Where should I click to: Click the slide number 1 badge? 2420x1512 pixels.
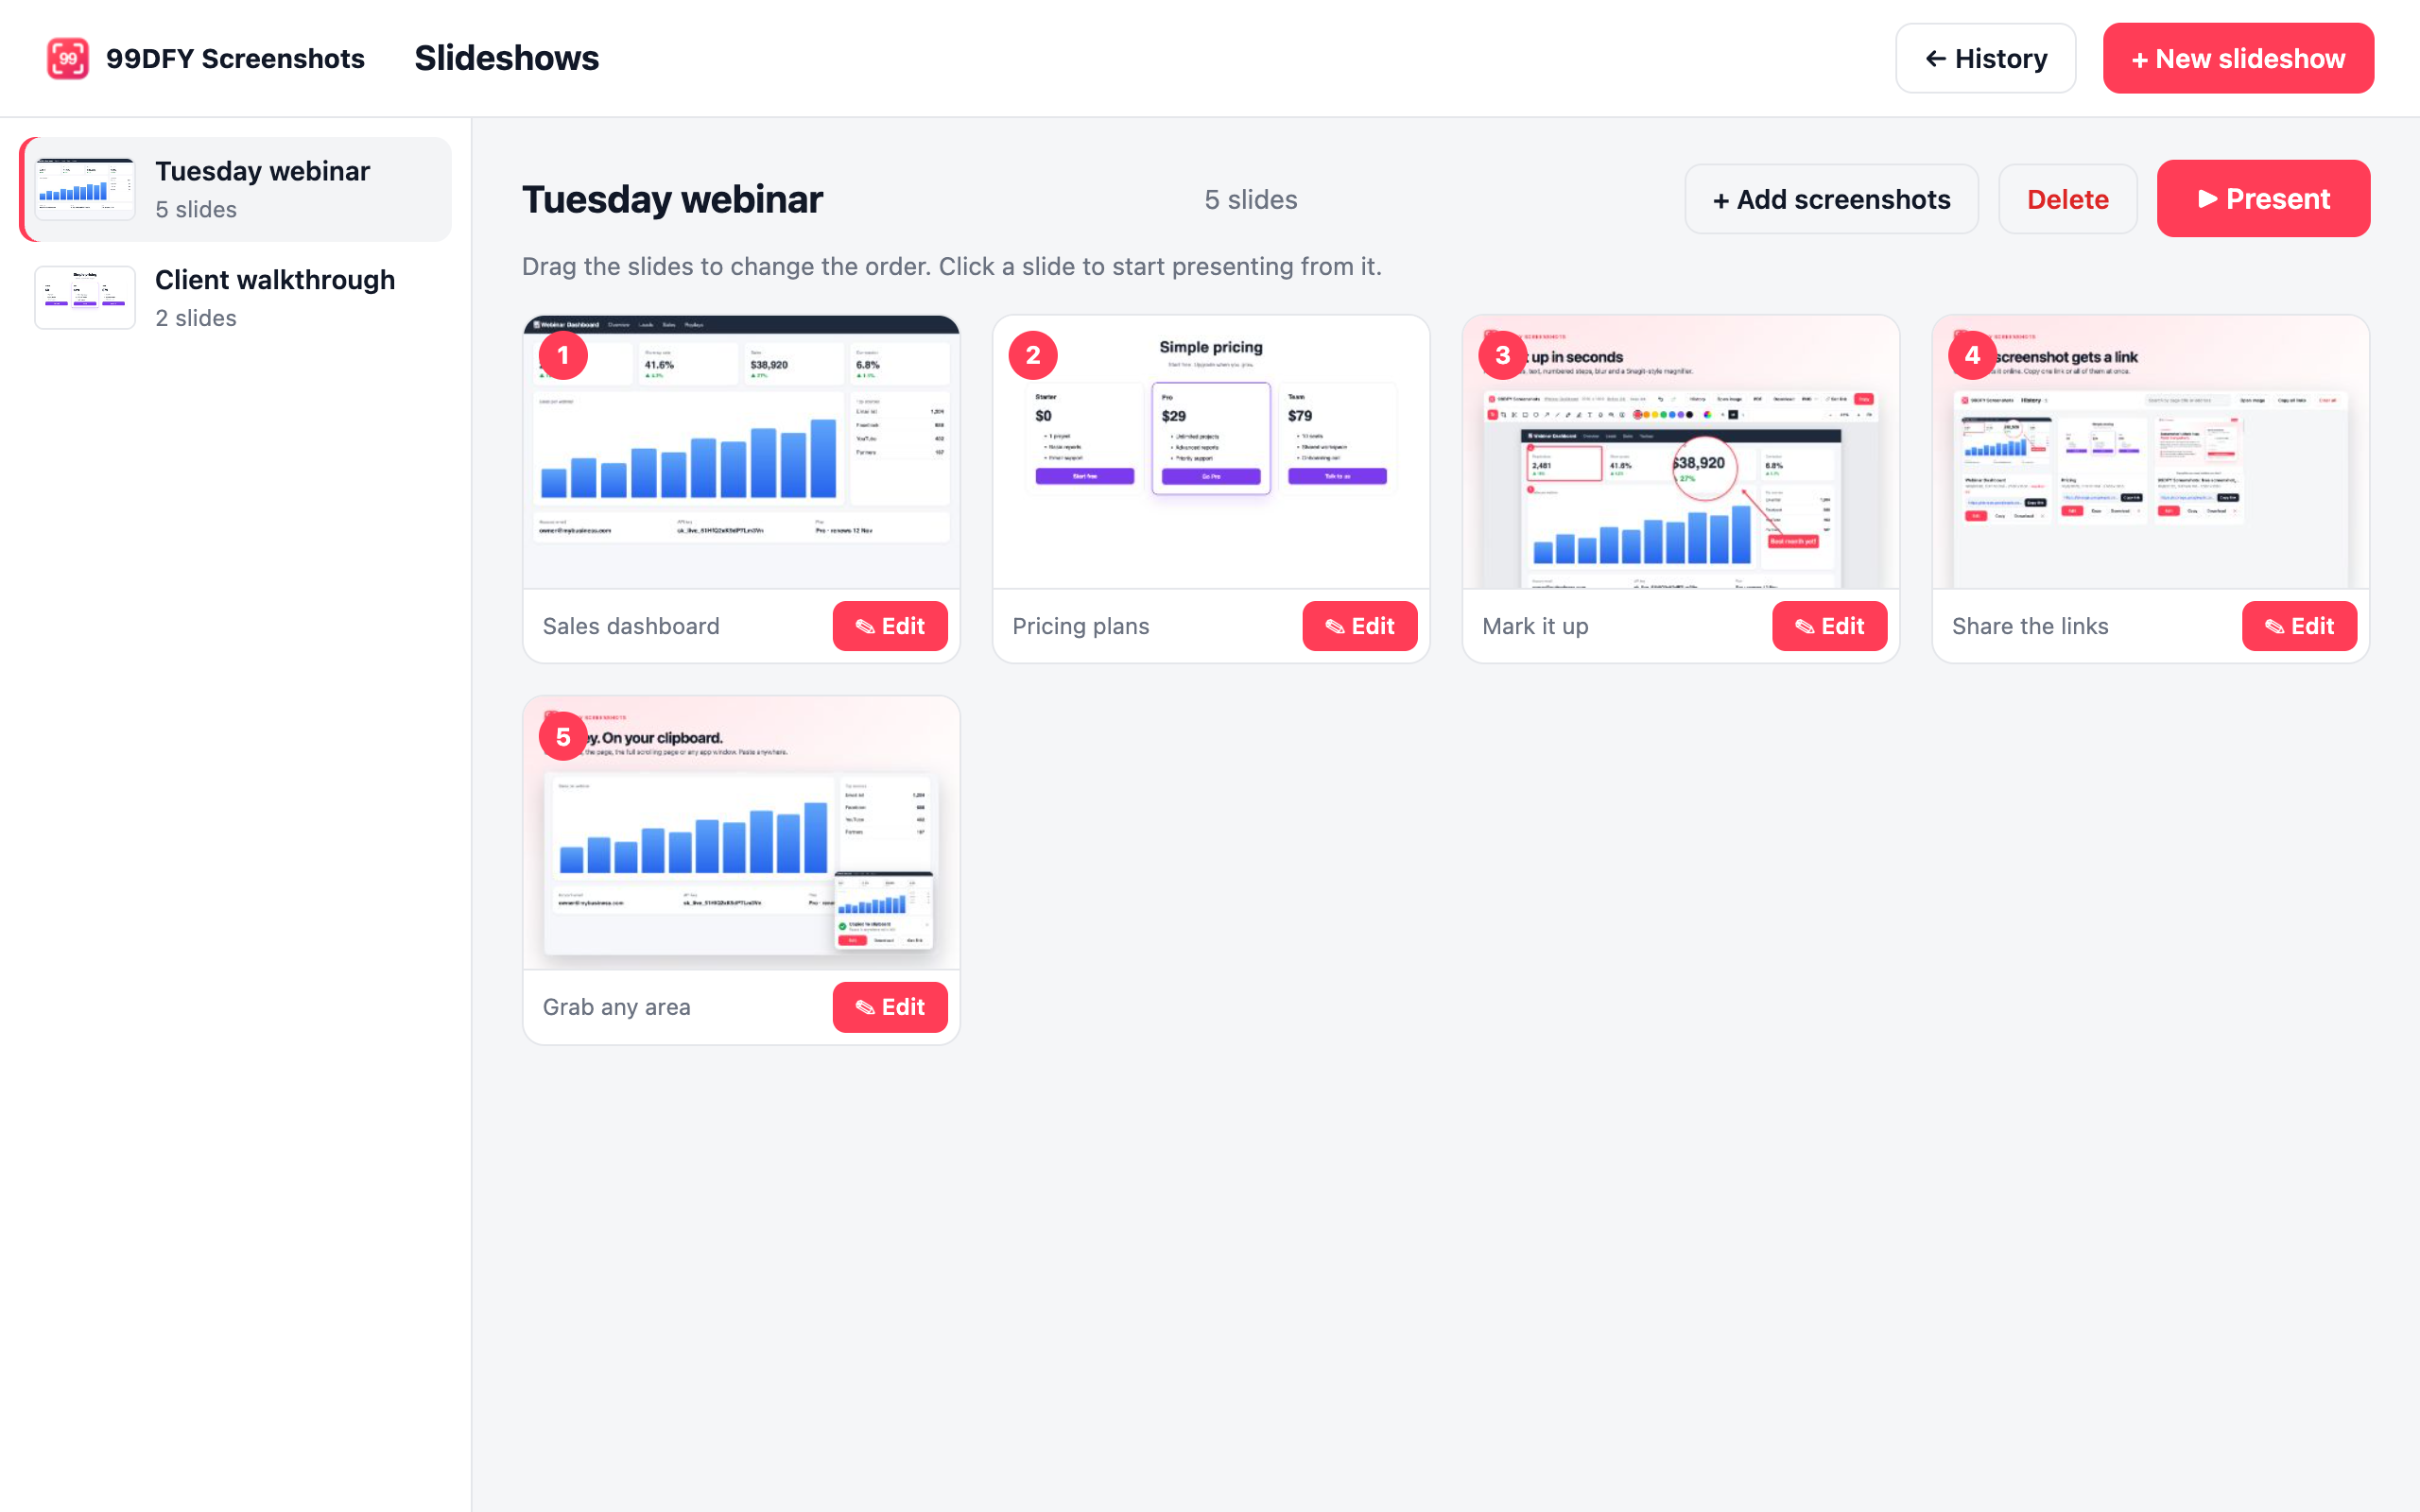pyautogui.click(x=563, y=355)
